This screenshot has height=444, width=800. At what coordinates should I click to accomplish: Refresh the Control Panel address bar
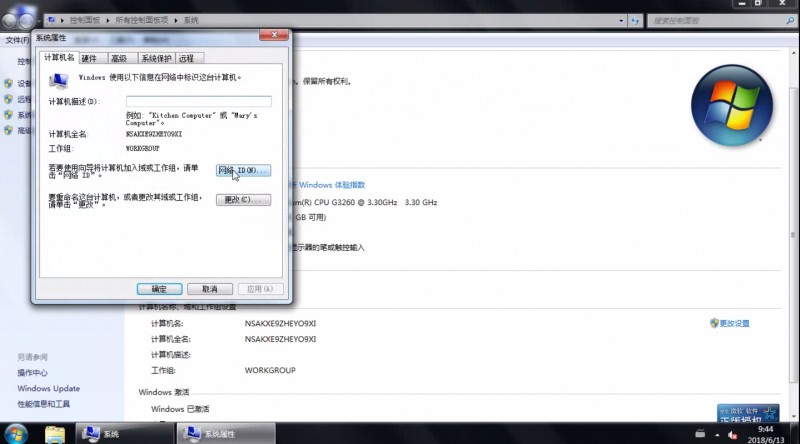click(x=635, y=21)
